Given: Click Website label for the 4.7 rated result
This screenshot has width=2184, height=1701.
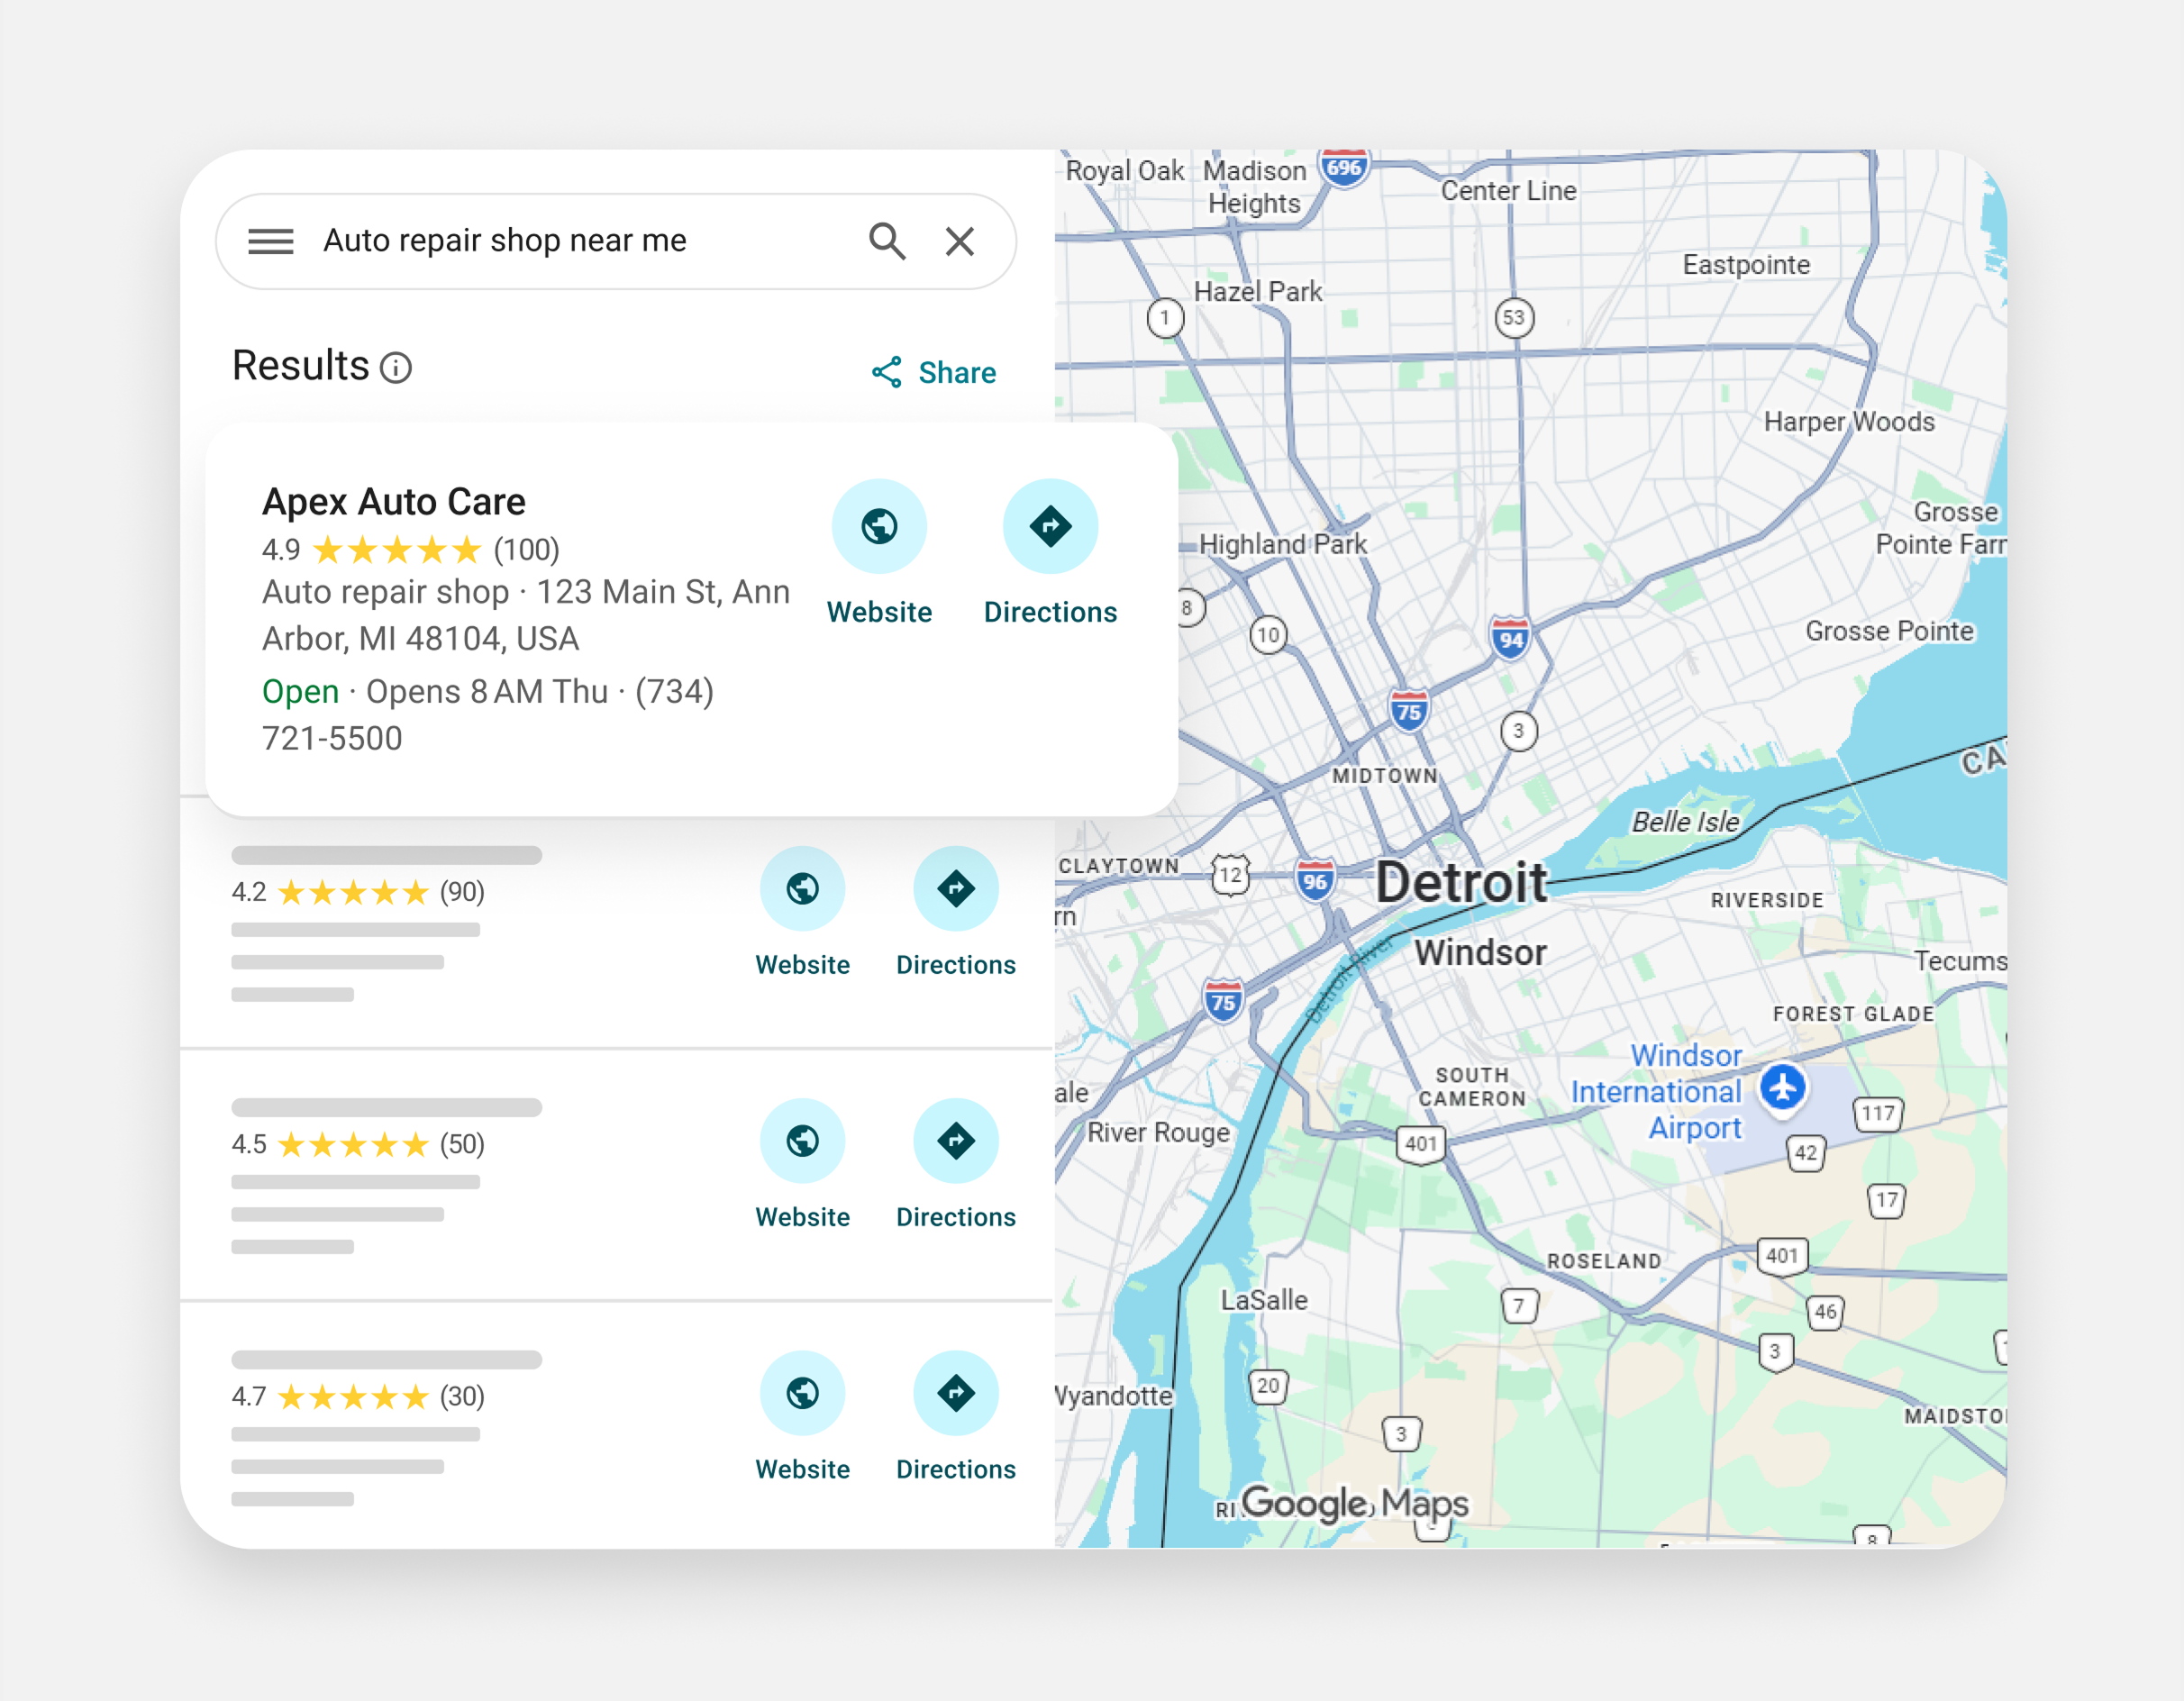Looking at the screenshot, I should tap(802, 1469).
